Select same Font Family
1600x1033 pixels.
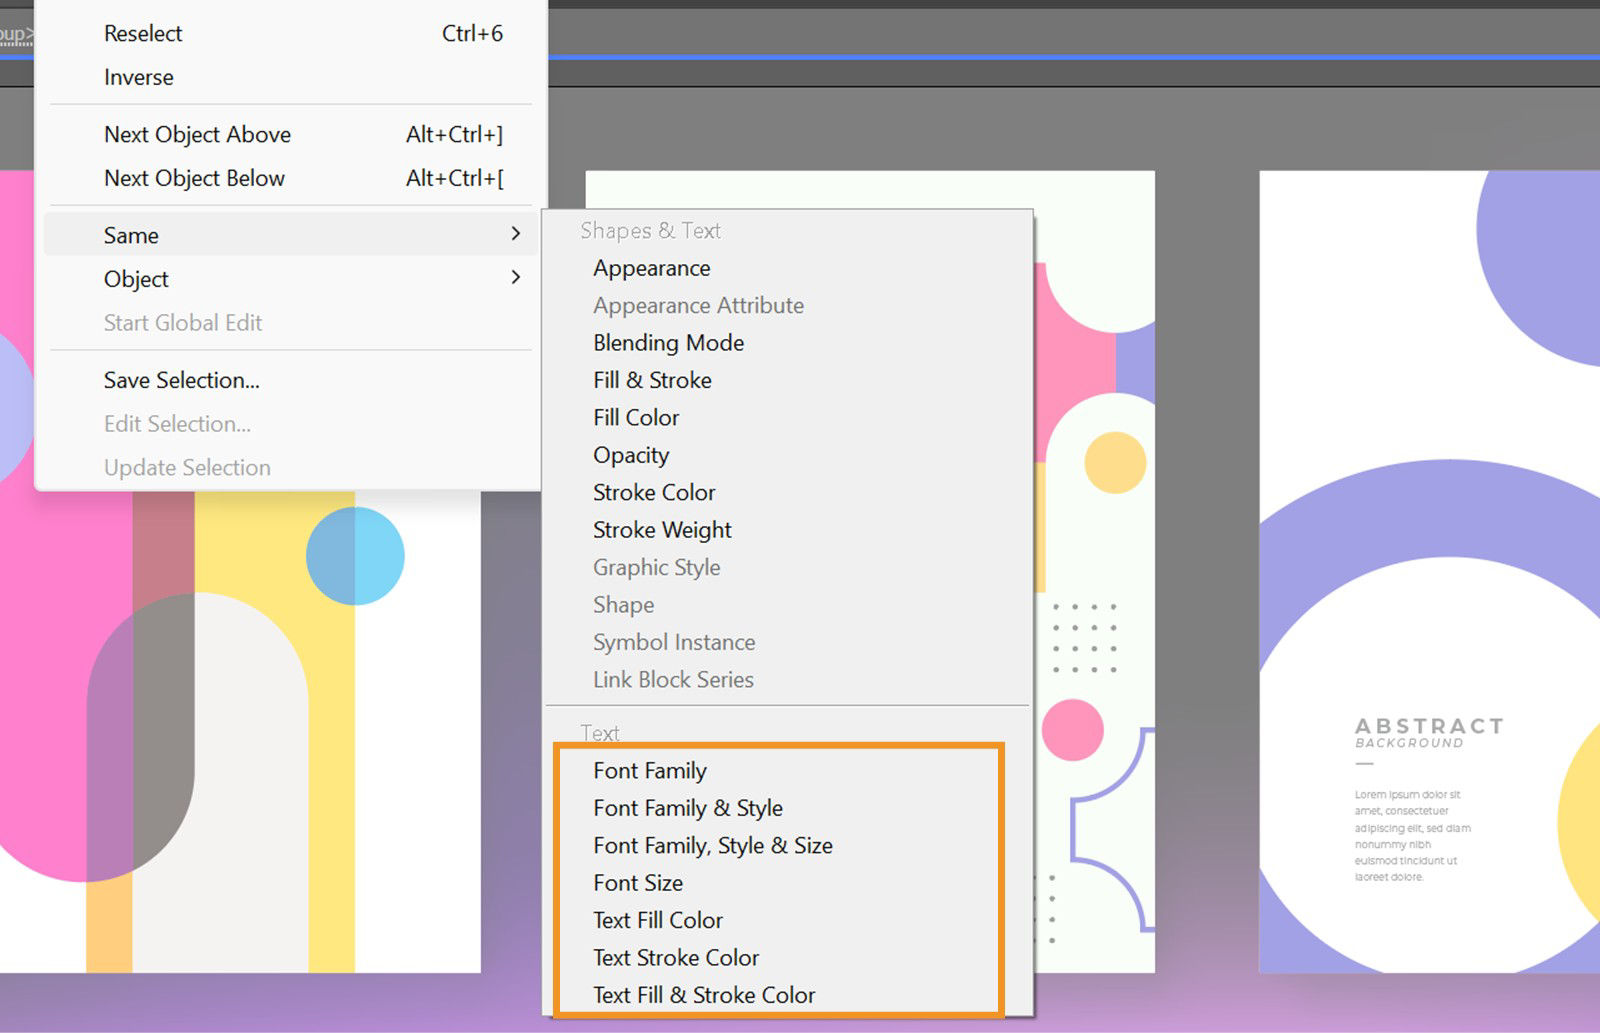tap(649, 771)
